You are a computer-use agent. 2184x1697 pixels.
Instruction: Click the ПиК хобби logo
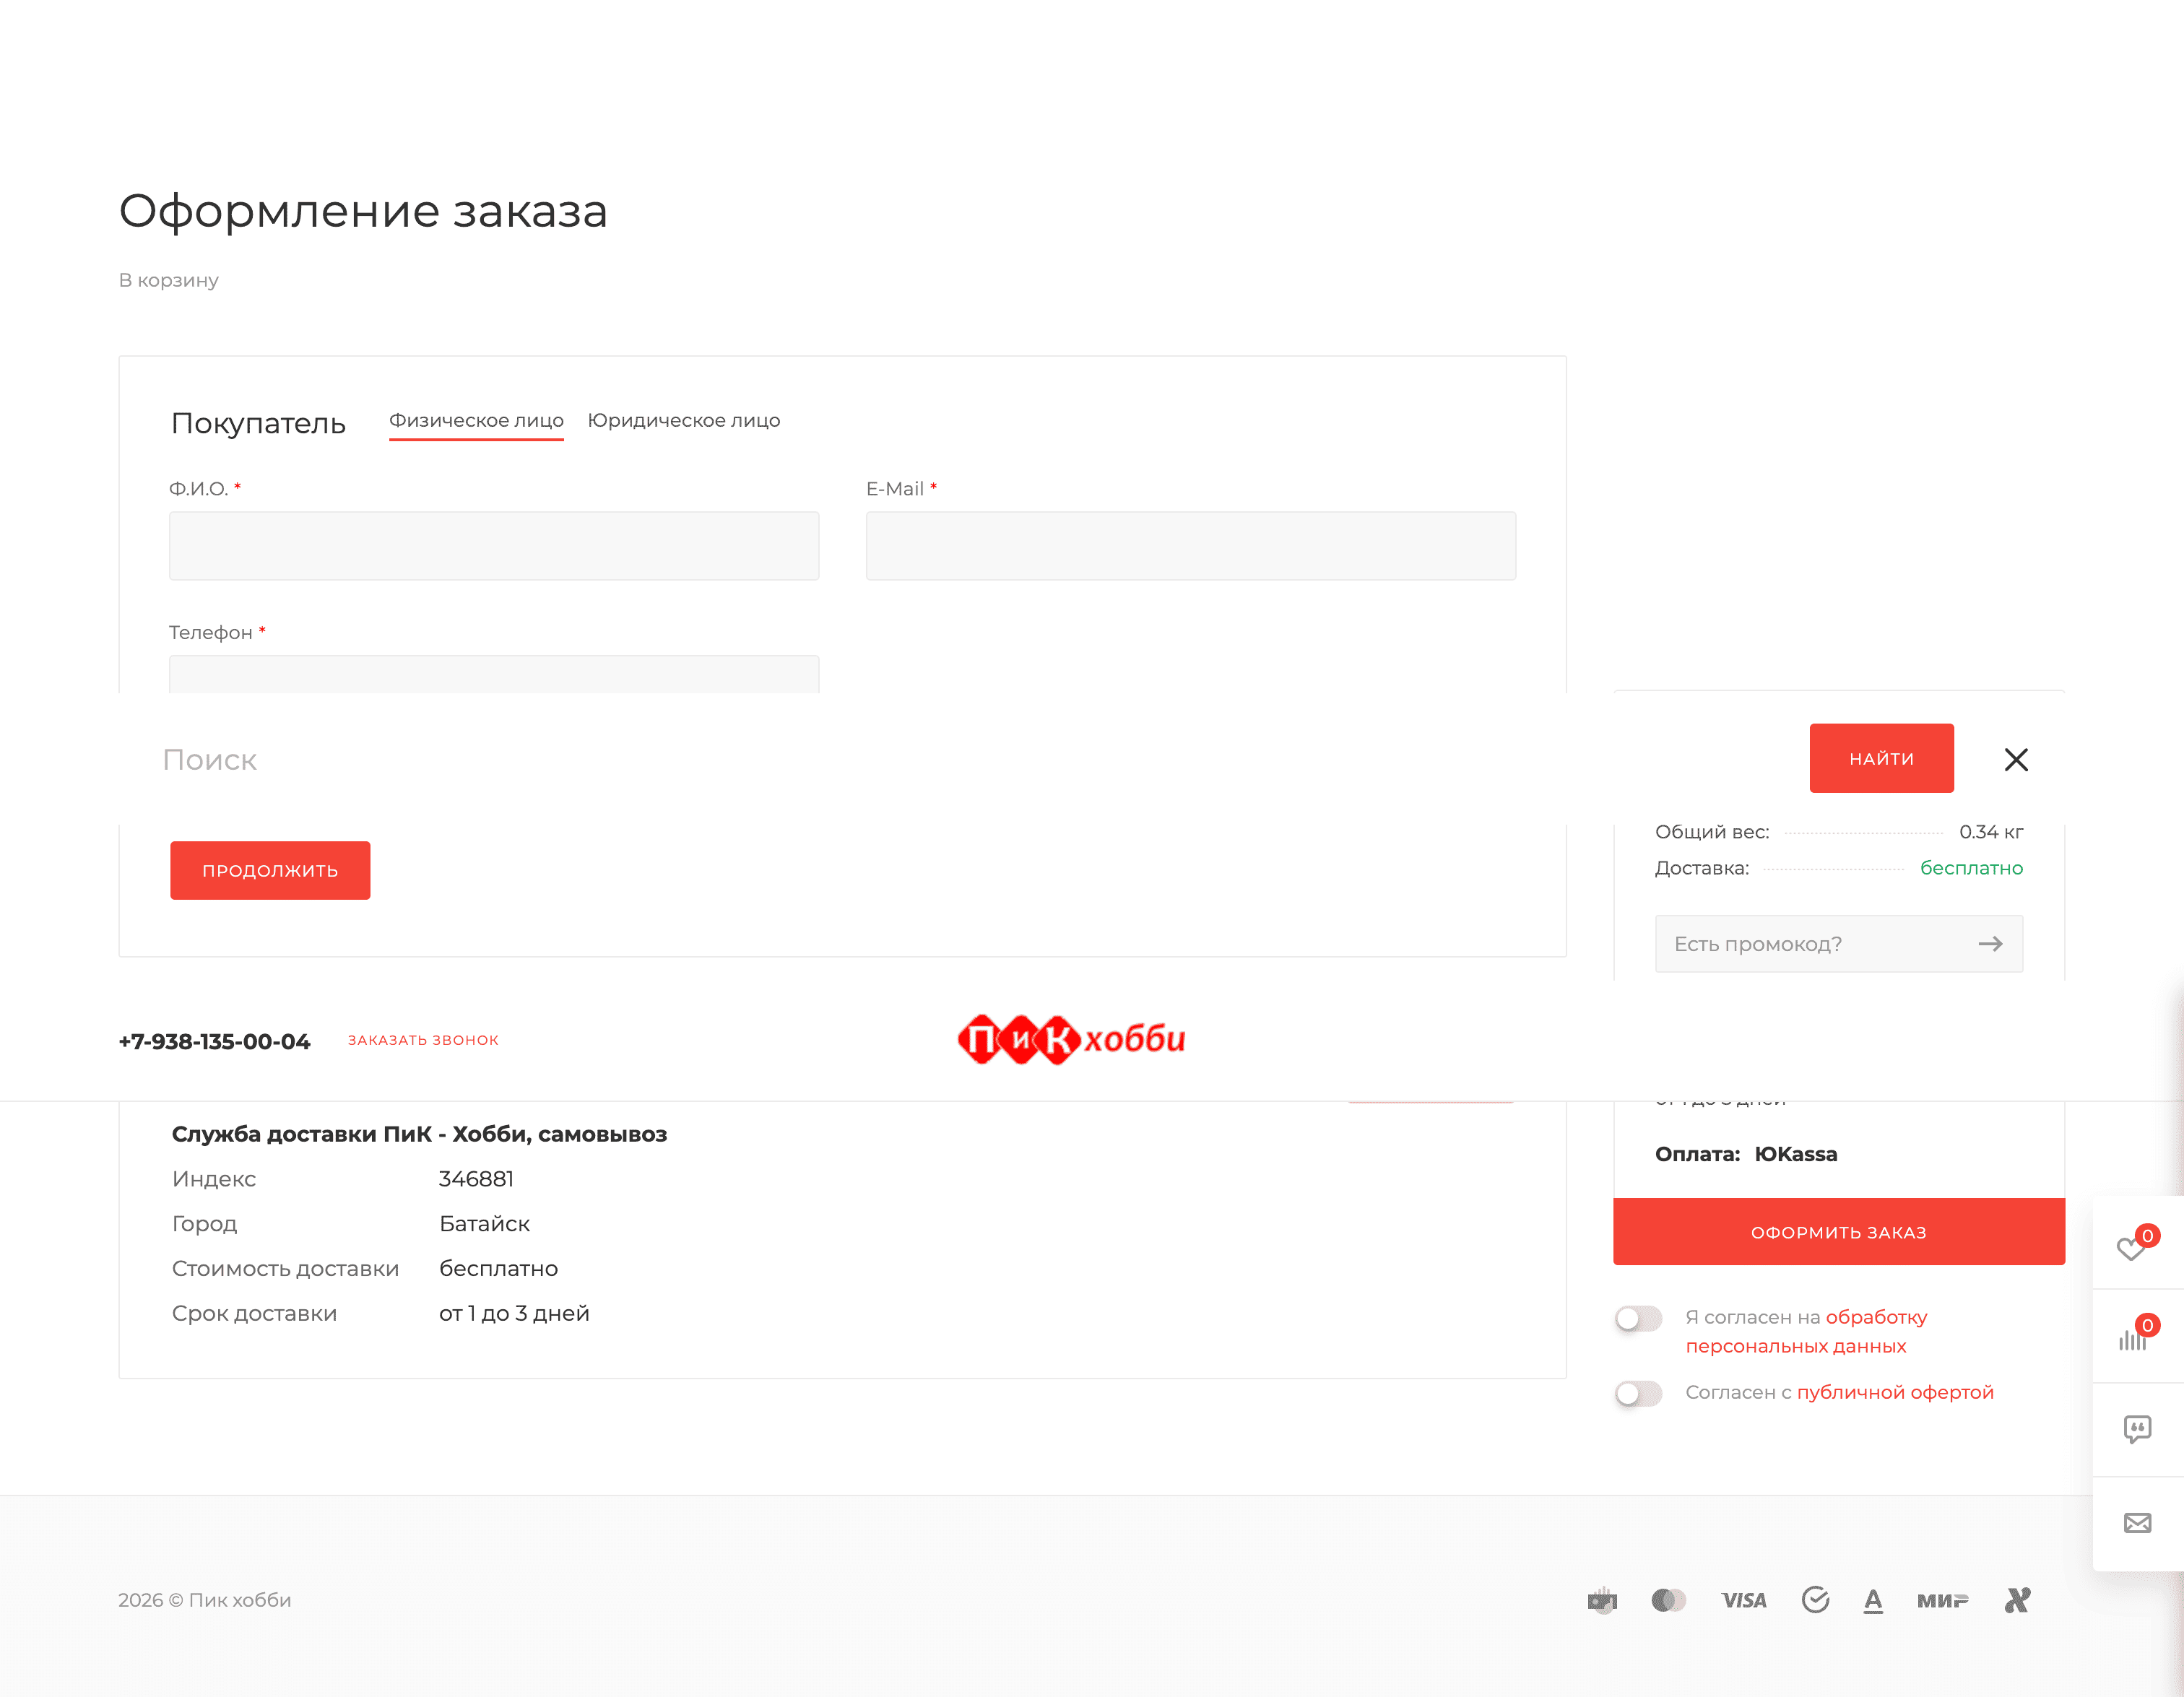coord(1071,1040)
